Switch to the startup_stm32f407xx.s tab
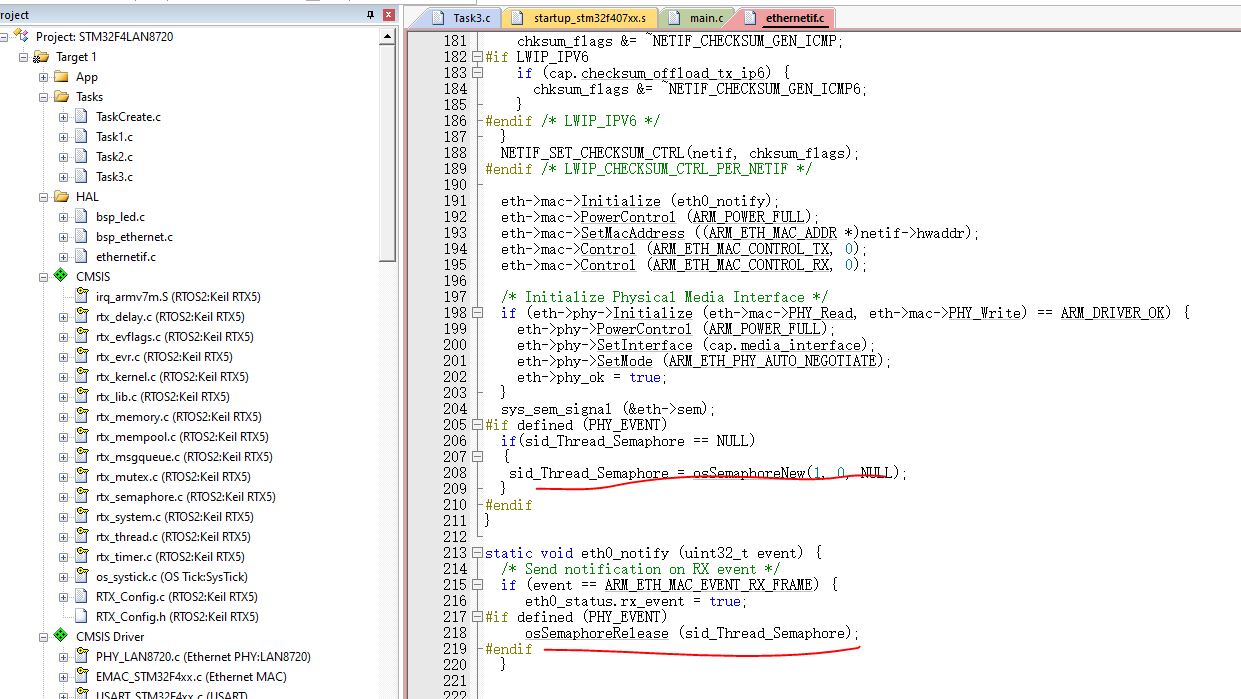Image resolution: width=1241 pixels, height=699 pixels. click(582, 18)
